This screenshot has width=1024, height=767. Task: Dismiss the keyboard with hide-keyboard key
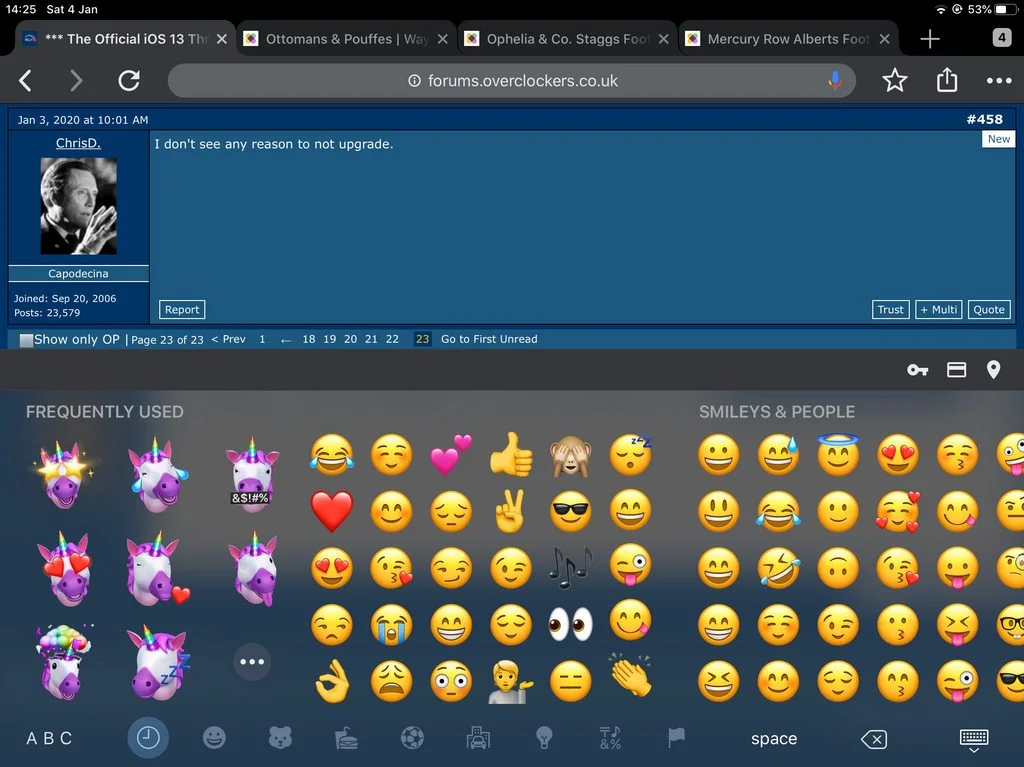(x=974, y=741)
